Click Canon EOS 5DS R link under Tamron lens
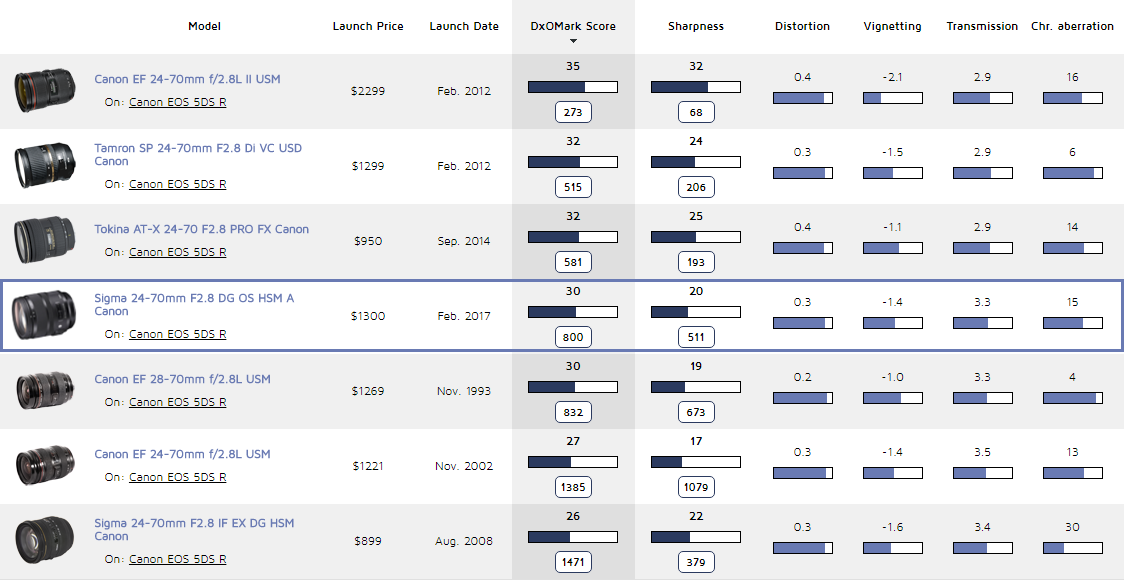 click(177, 184)
